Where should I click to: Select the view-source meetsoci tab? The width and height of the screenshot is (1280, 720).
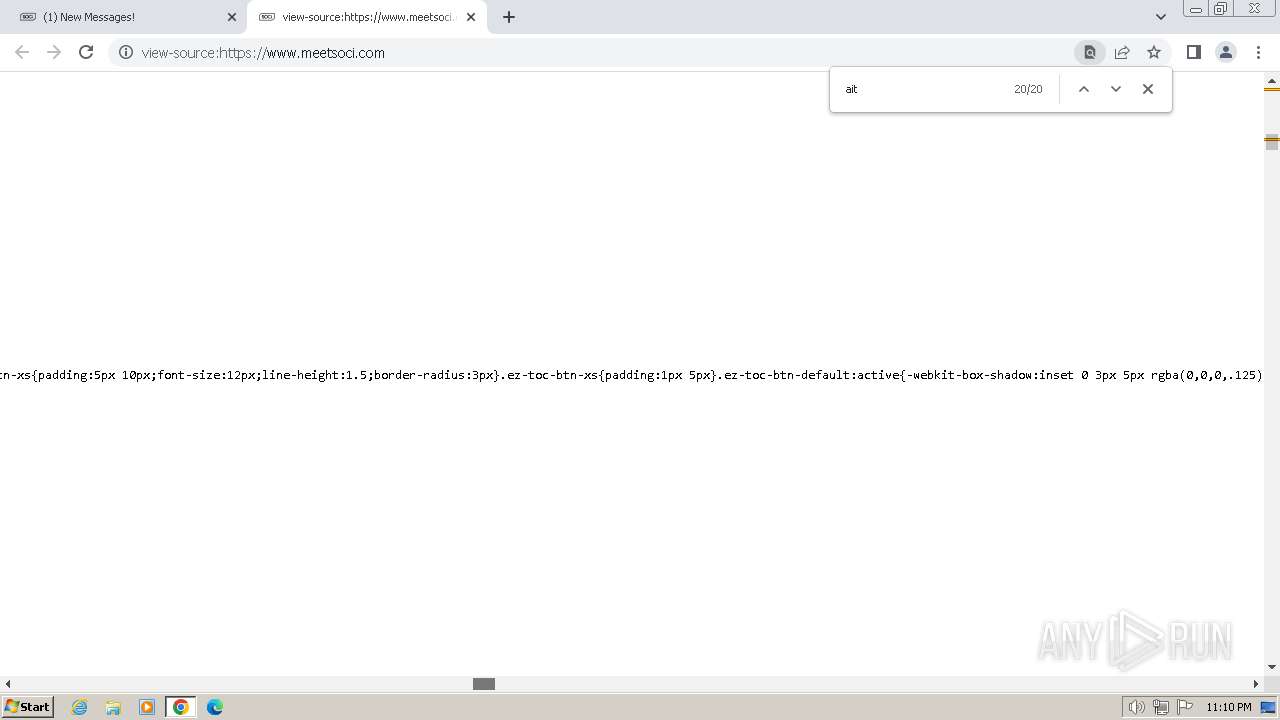[x=367, y=17]
